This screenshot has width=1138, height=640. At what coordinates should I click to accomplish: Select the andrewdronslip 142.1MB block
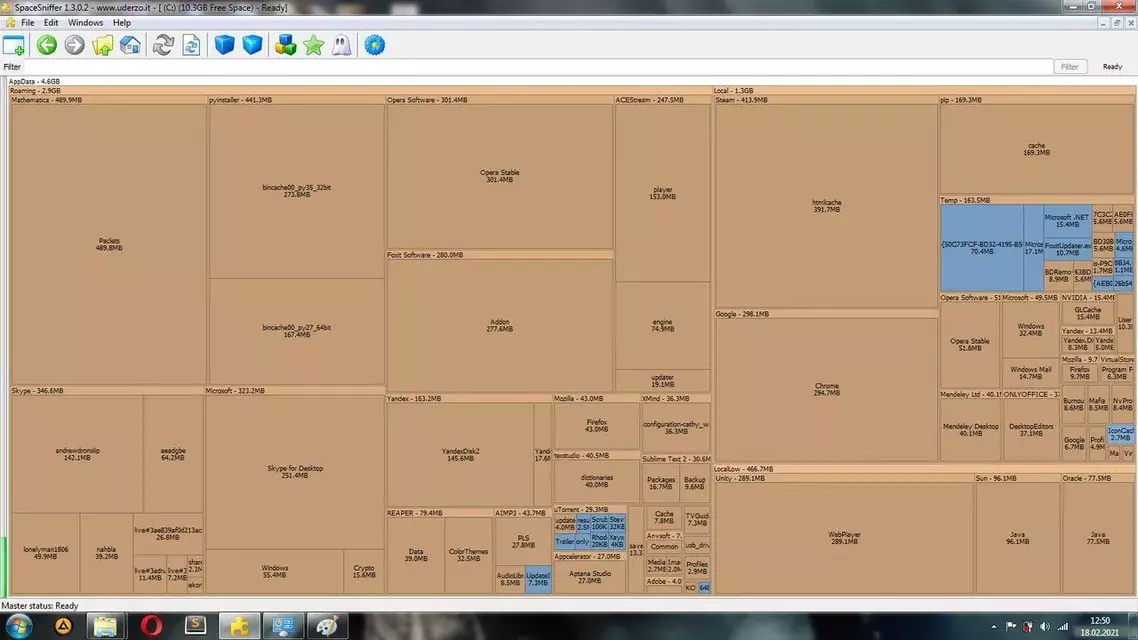77,454
